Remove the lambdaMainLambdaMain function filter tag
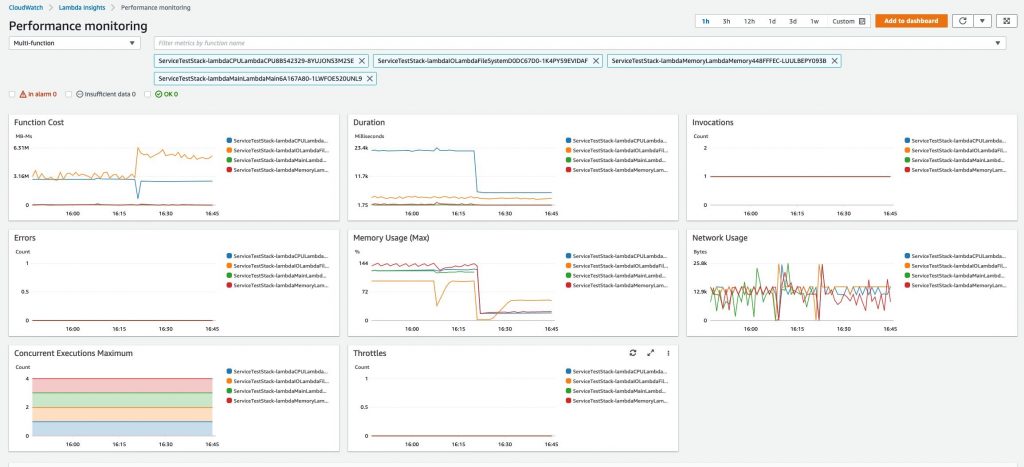This screenshot has width=1024, height=467. [370, 78]
